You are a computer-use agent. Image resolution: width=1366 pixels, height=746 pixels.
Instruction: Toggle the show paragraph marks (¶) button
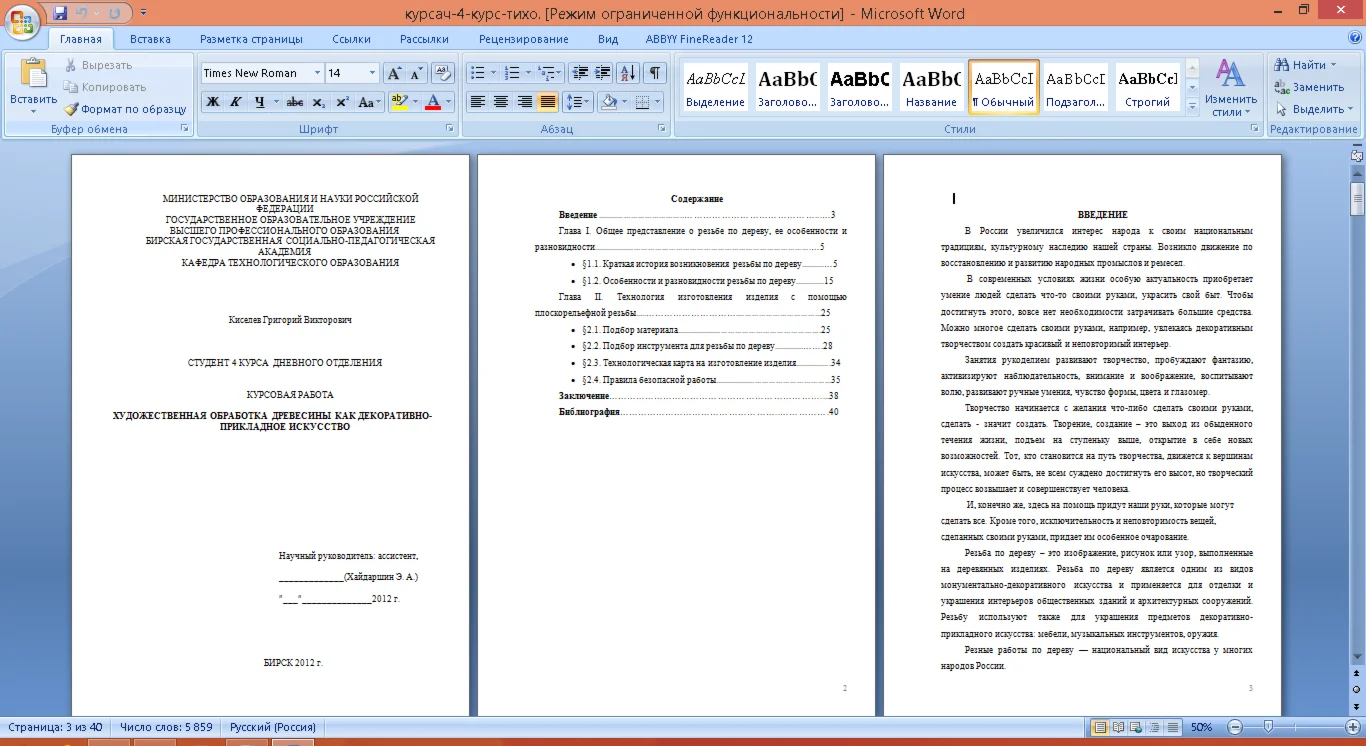click(x=654, y=73)
